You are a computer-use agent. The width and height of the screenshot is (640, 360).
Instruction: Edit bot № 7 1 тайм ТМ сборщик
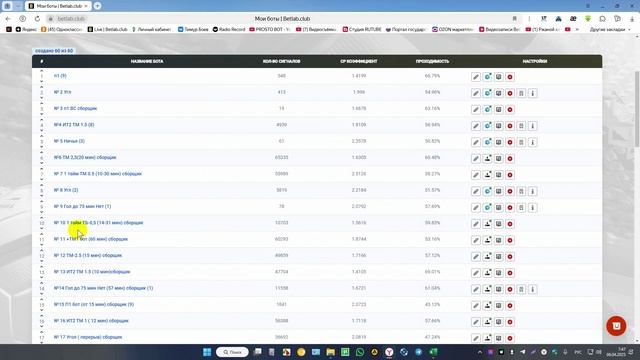476,175
